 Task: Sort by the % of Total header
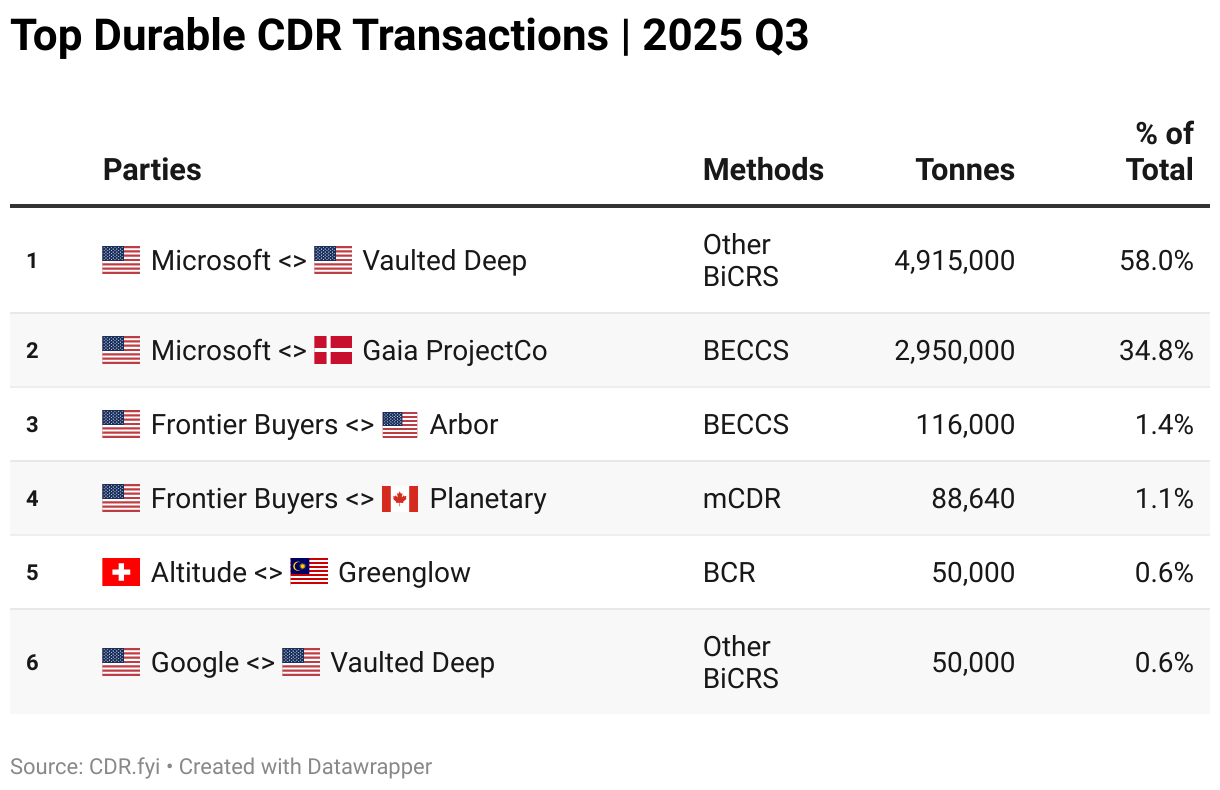pyautogui.click(x=1162, y=152)
